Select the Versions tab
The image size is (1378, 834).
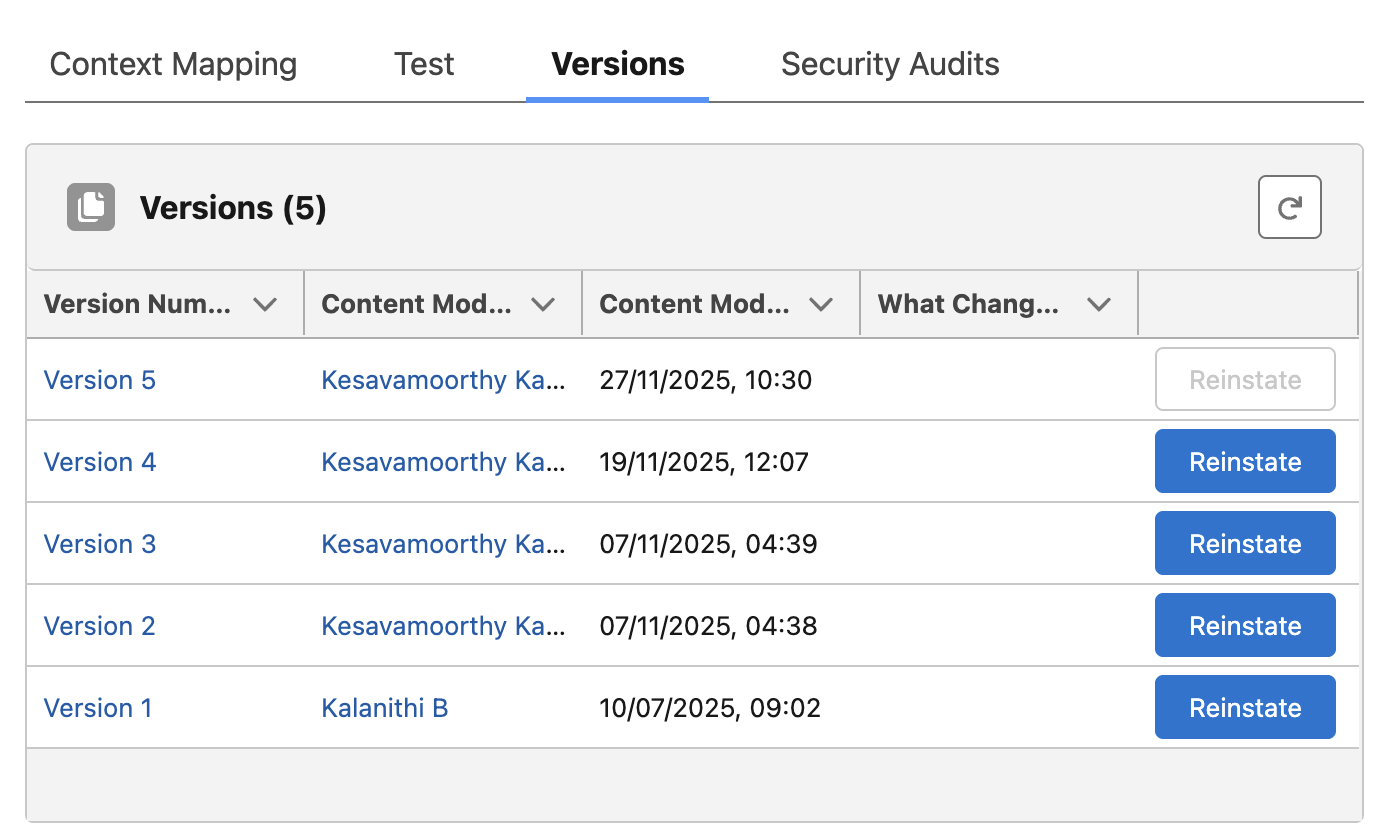pyautogui.click(x=618, y=64)
